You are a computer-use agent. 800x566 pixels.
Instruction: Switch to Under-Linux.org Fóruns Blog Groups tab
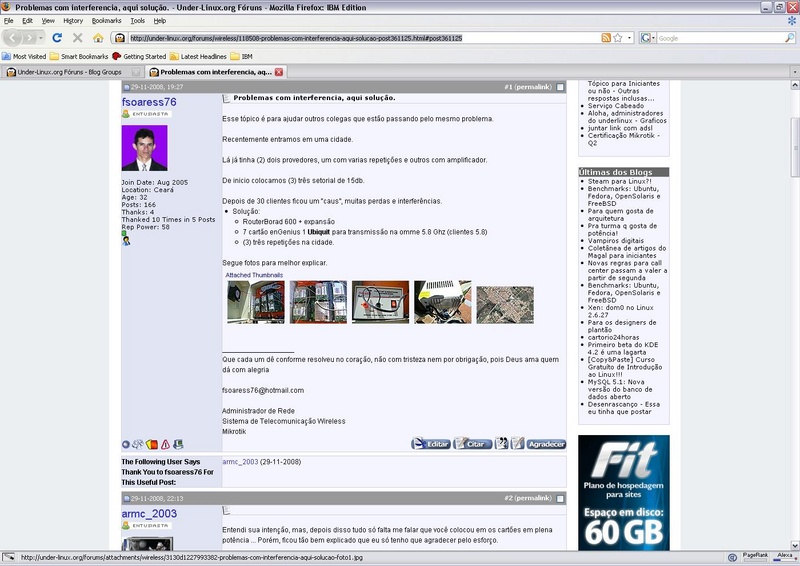click(73, 72)
